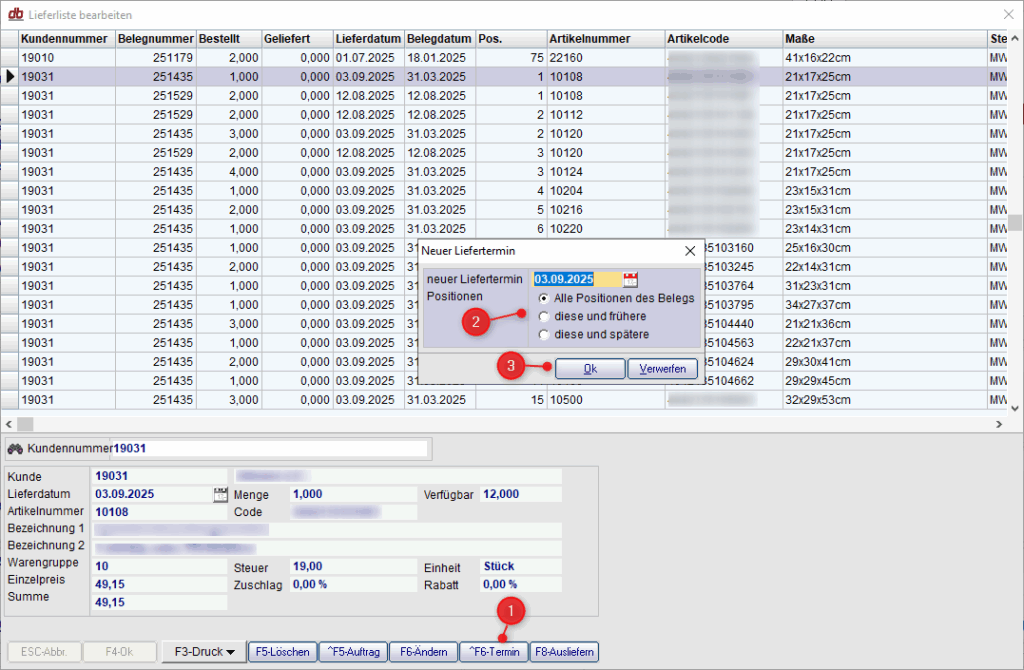The width and height of the screenshot is (1024, 670).
Task: Click the Pos. column header
Action: tap(511, 39)
